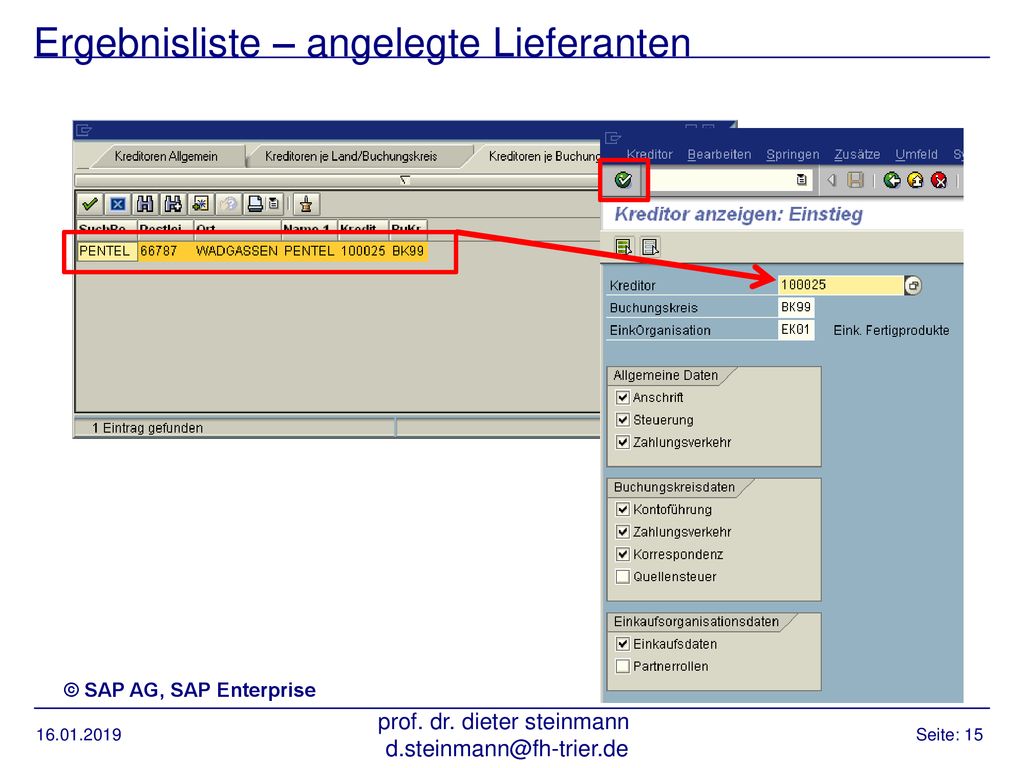The width and height of the screenshot is (1024, 768).
Task: Click the binoculars Find next icon
Action: coord(172,204)
